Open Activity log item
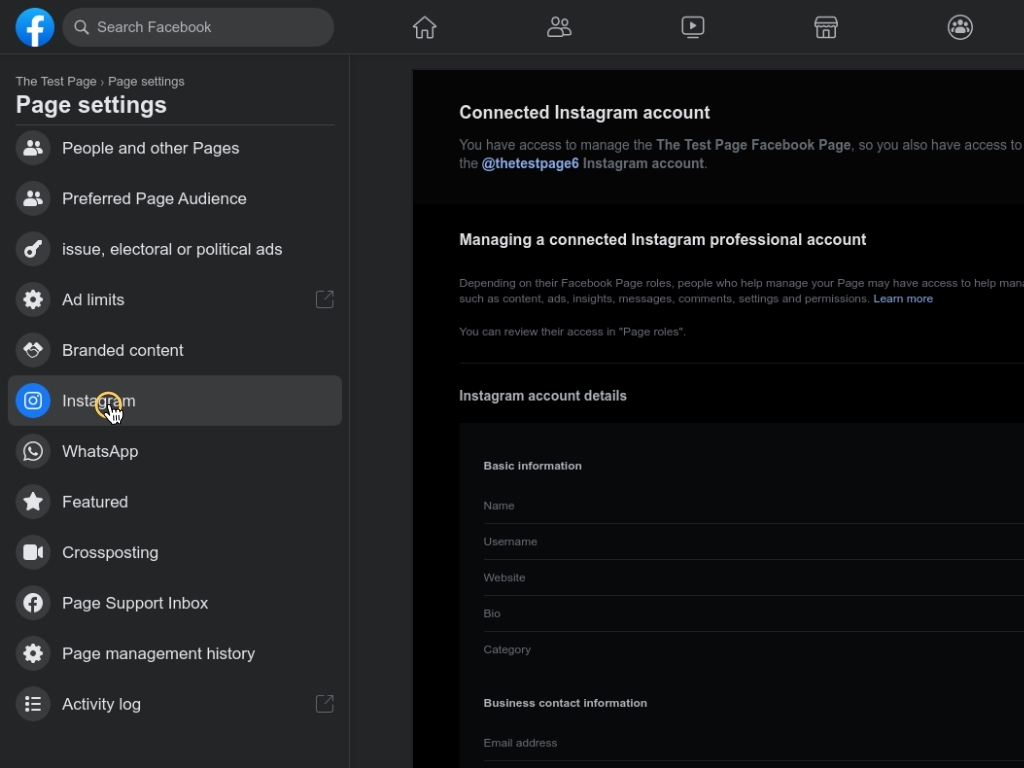 [x=175, y=704]
